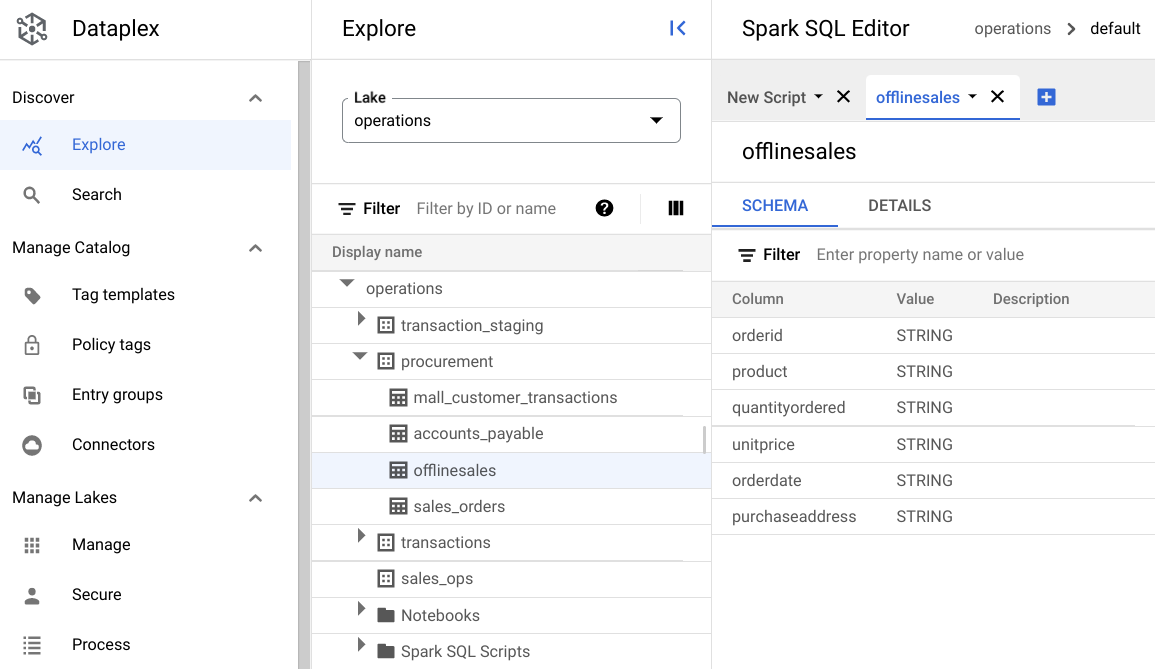1155x669 pixels.
Task: Click the transactions zone icon
Action: tap(386, 543)
